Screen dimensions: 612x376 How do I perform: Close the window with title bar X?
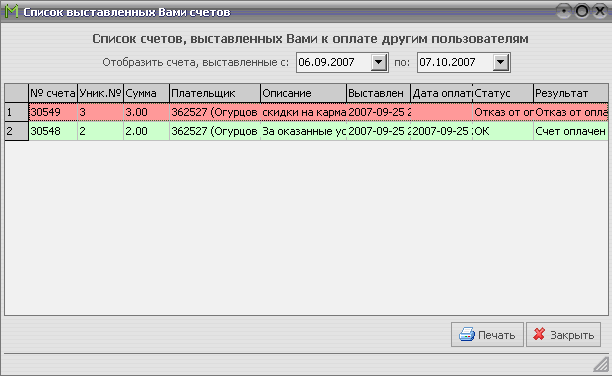click(x=600, y=11)
